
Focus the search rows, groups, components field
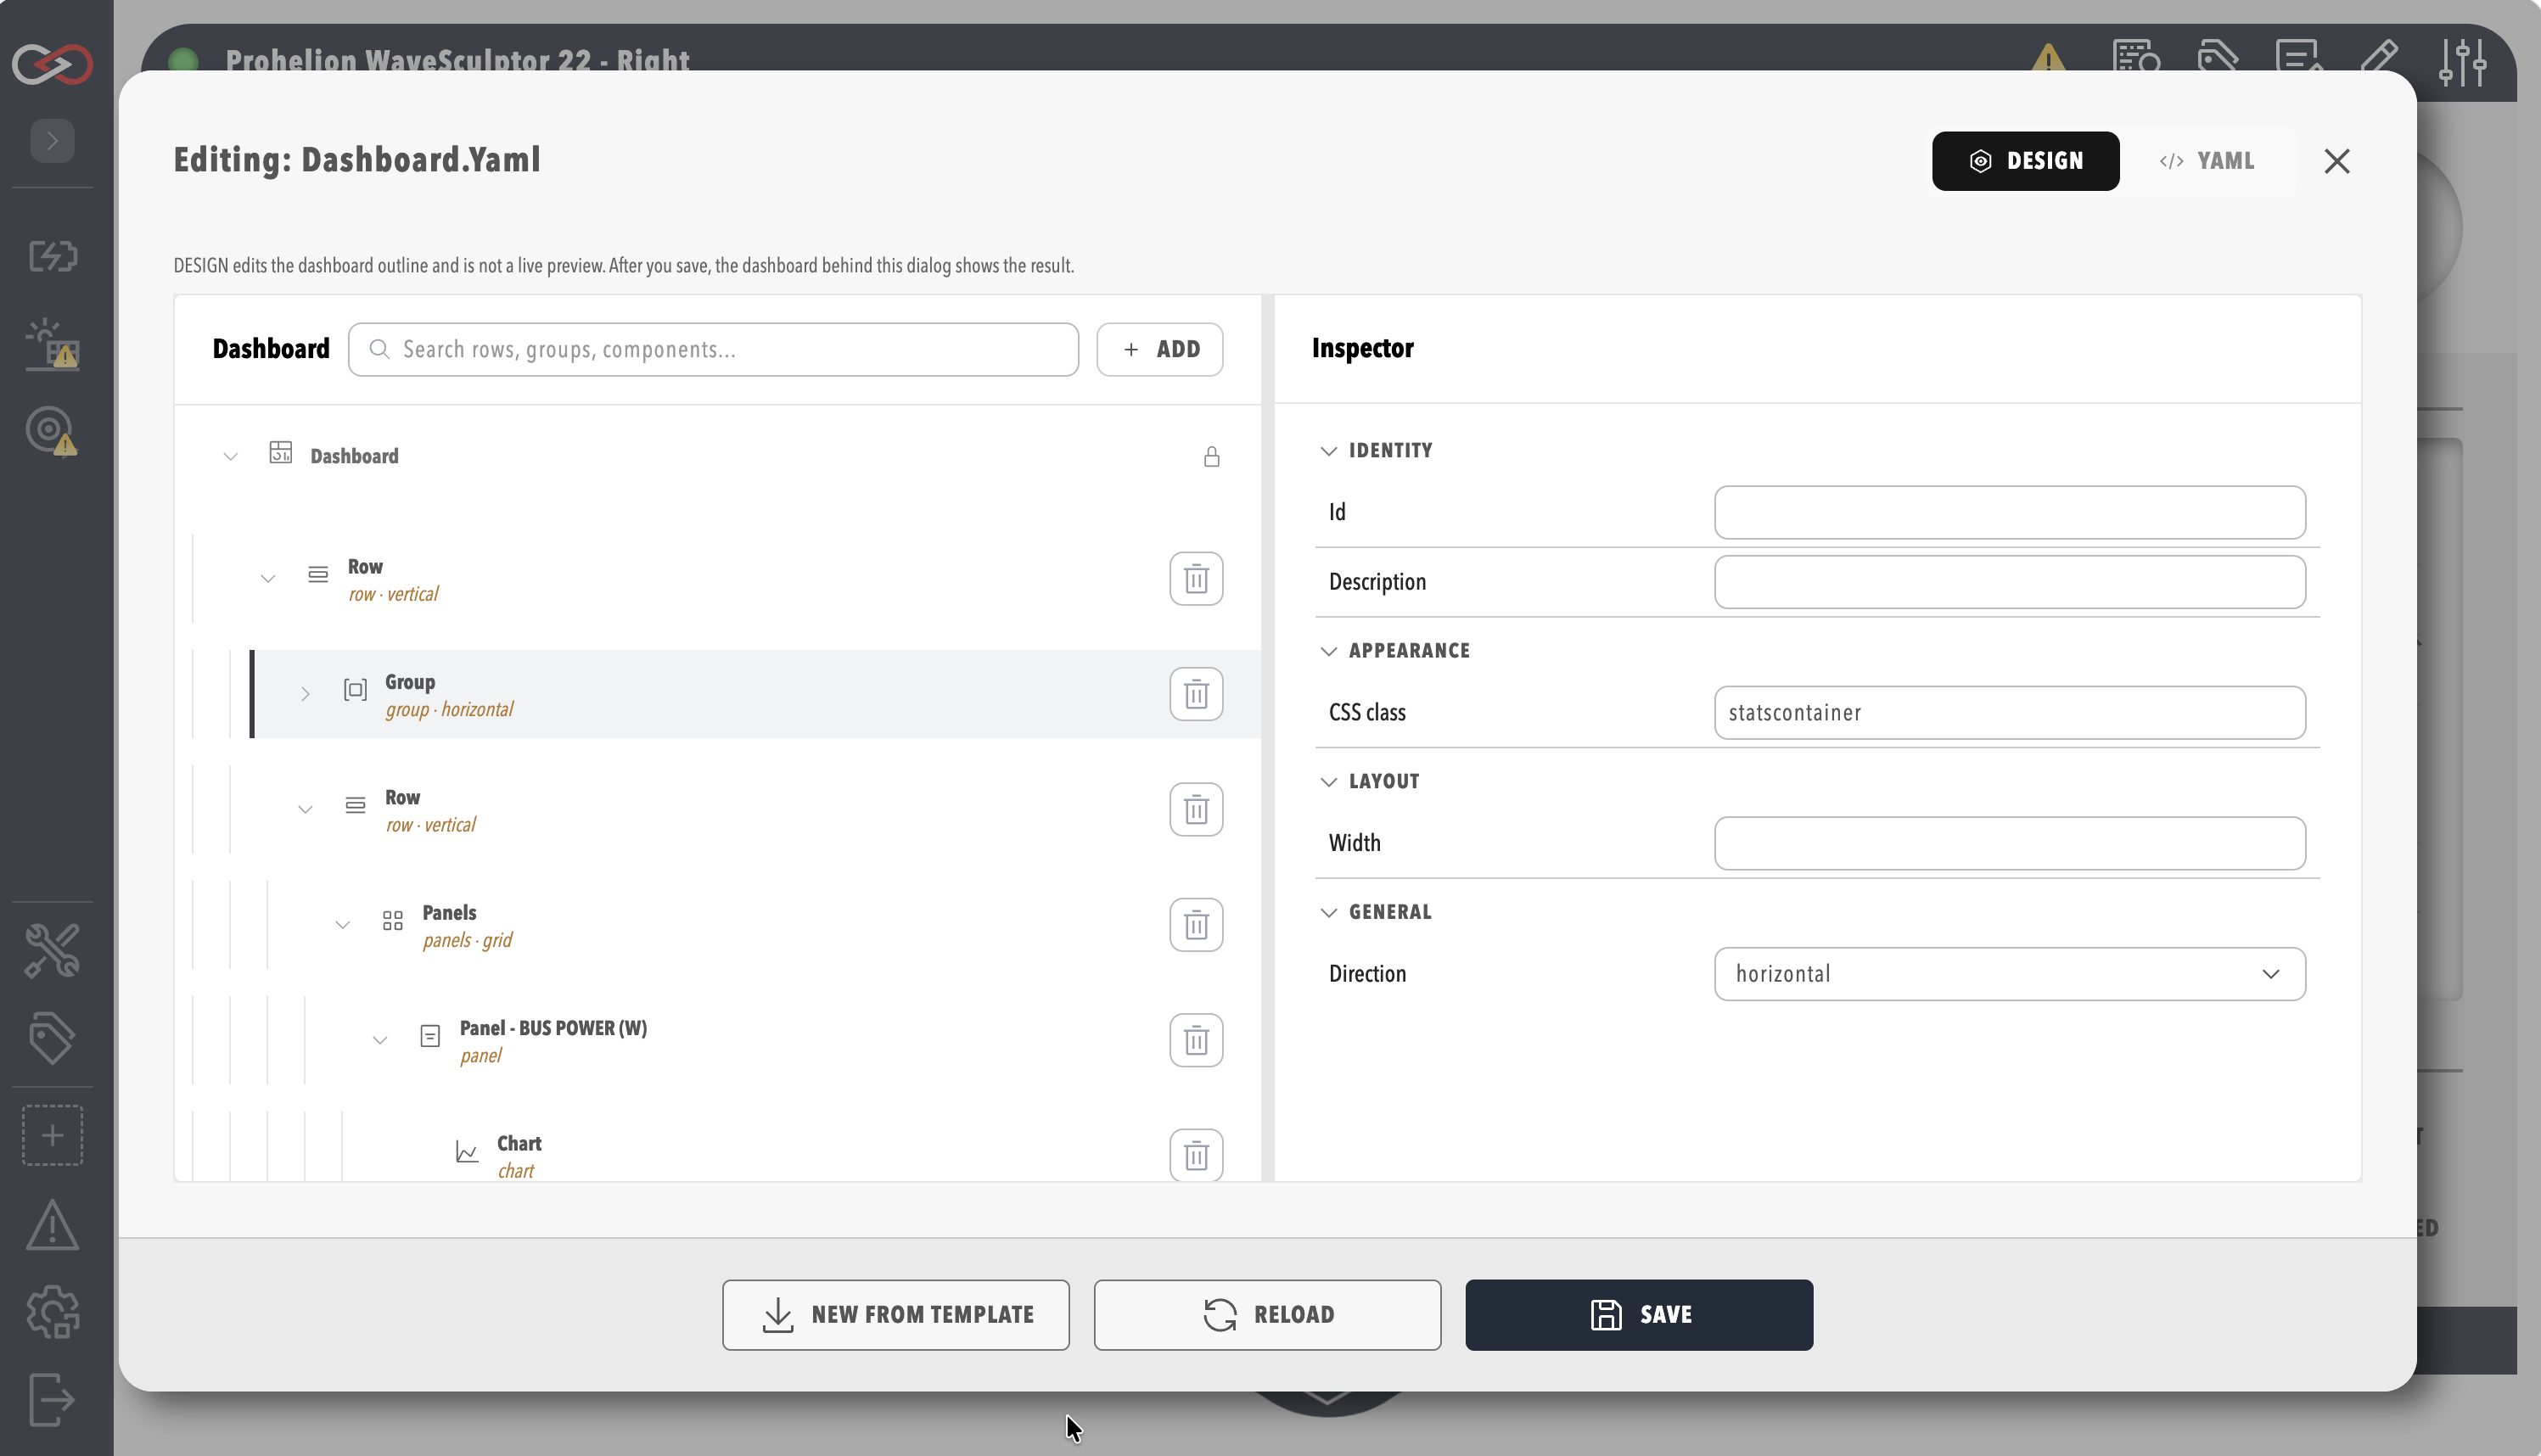[713, 349]
